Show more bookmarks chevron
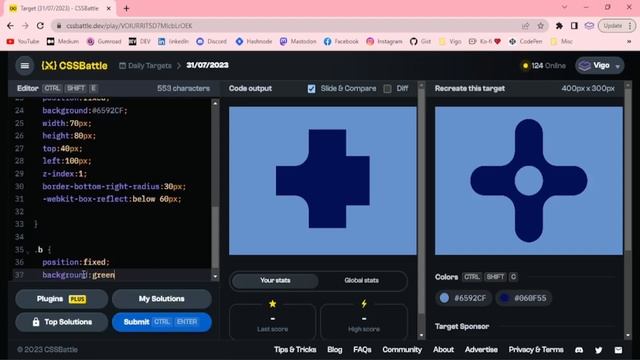The width and height of the screenshot is (640, 360). pyautogui.click(x=629, y=42)
